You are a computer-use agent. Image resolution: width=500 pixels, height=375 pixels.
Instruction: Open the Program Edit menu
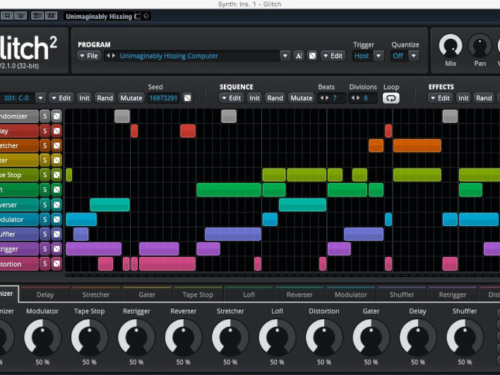(333, 56)
